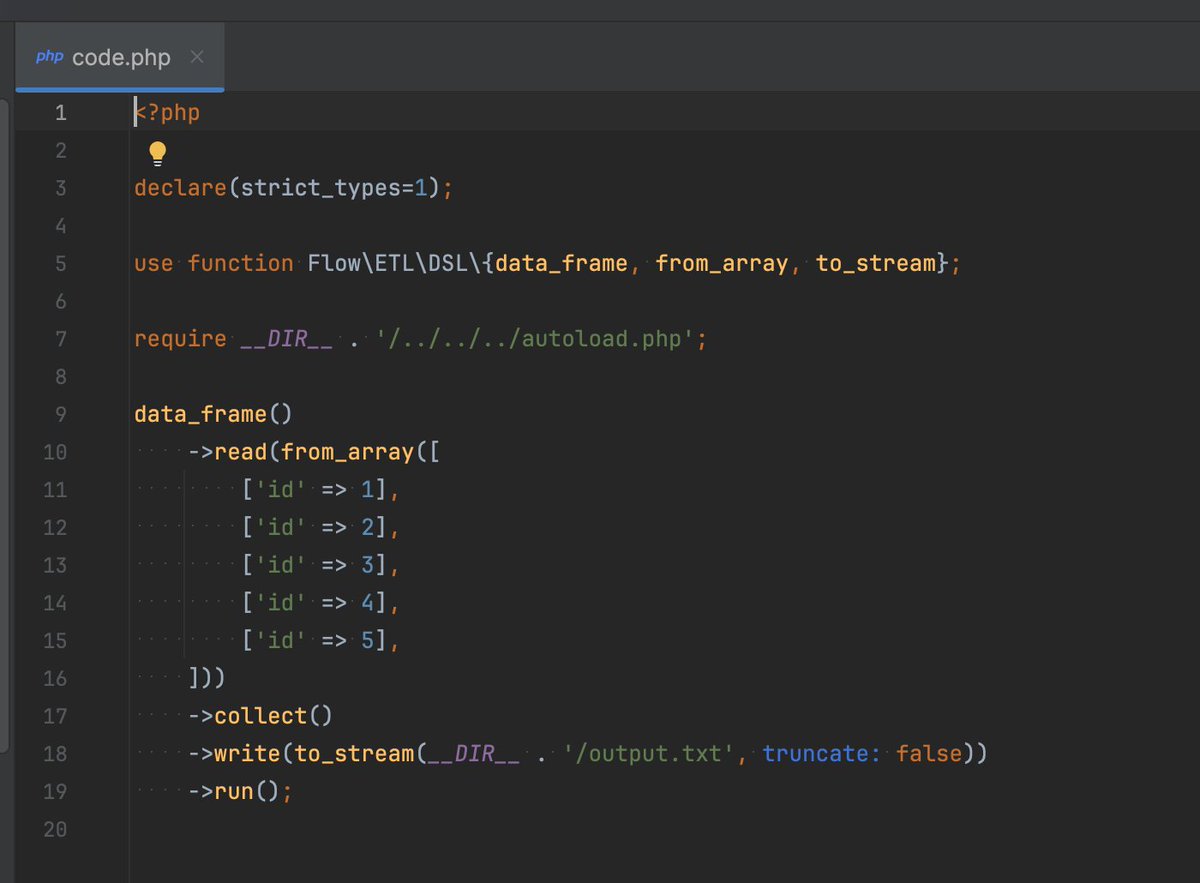Click the ->collect() method call
Viewport: 1200px width, 883px height.
(260, 716)
